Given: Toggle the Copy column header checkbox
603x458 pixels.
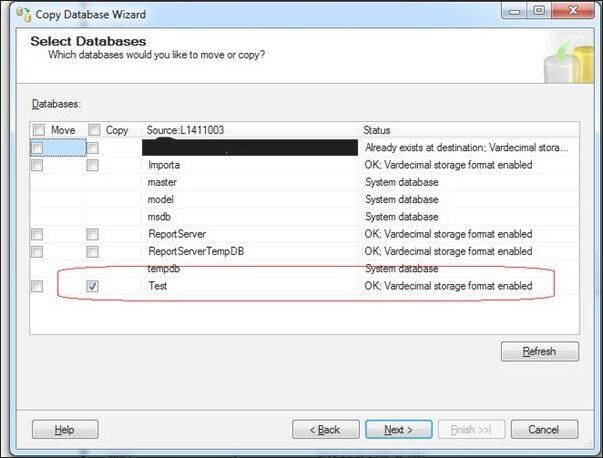Looking at the screenshot, I should 93,130.
